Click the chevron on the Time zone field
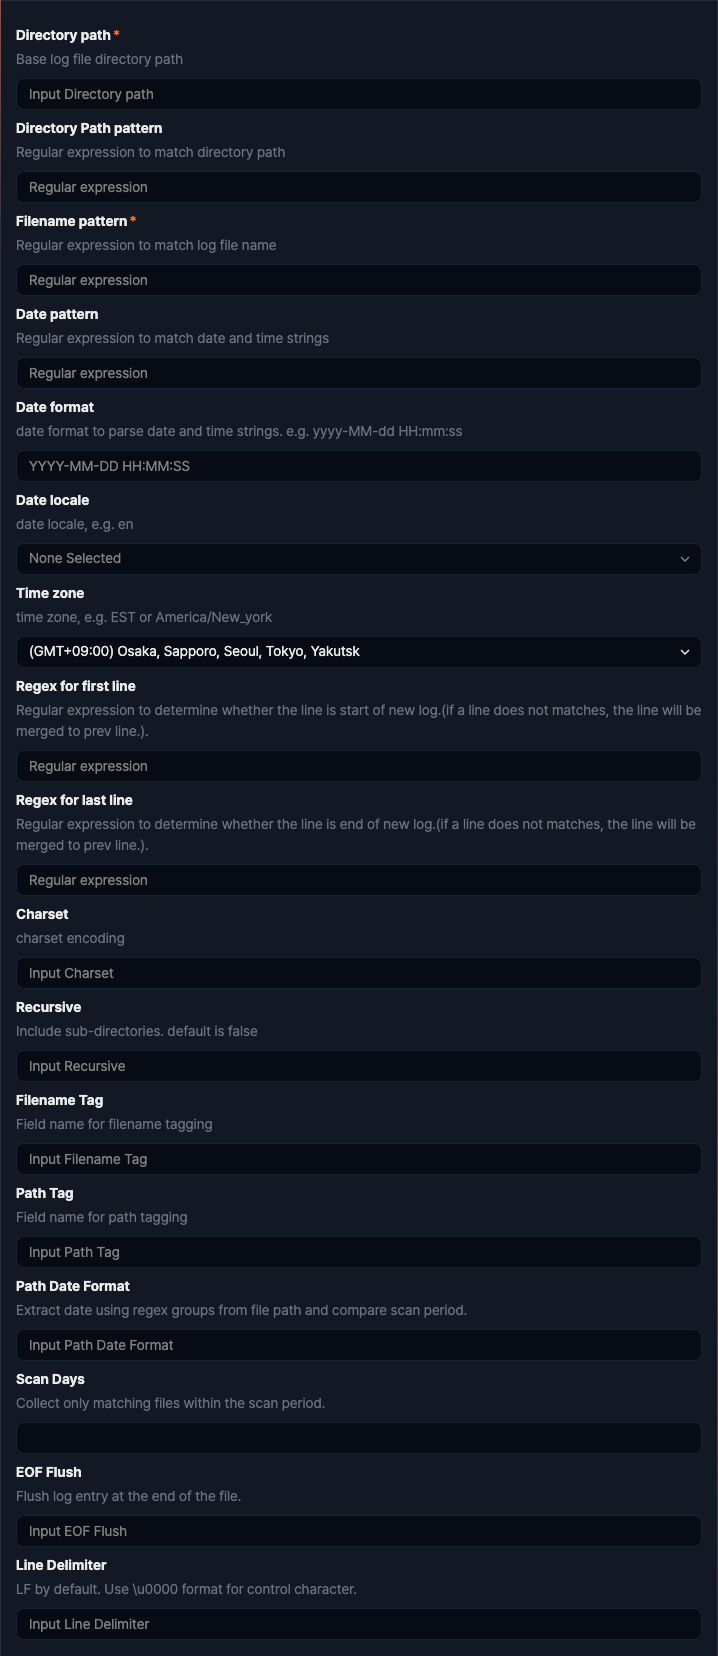 pos(685,651)
